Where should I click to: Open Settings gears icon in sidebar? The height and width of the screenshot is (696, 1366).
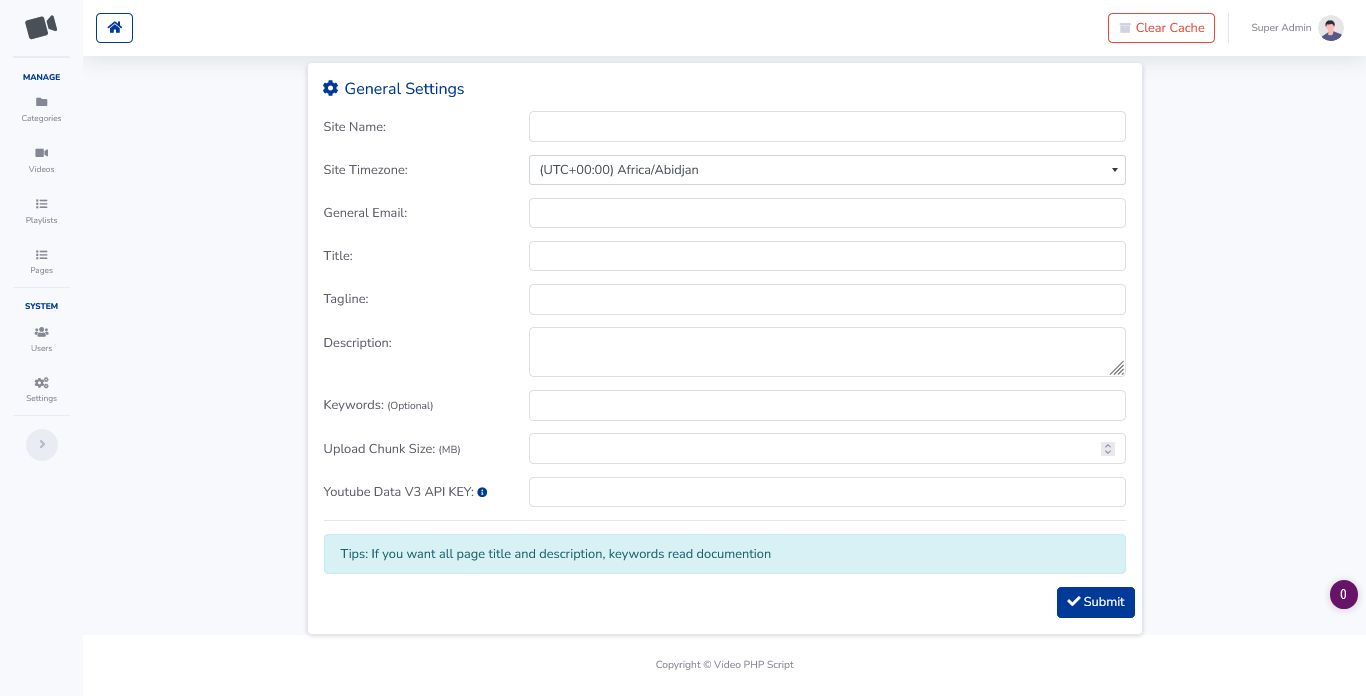(x=41, y=383)
